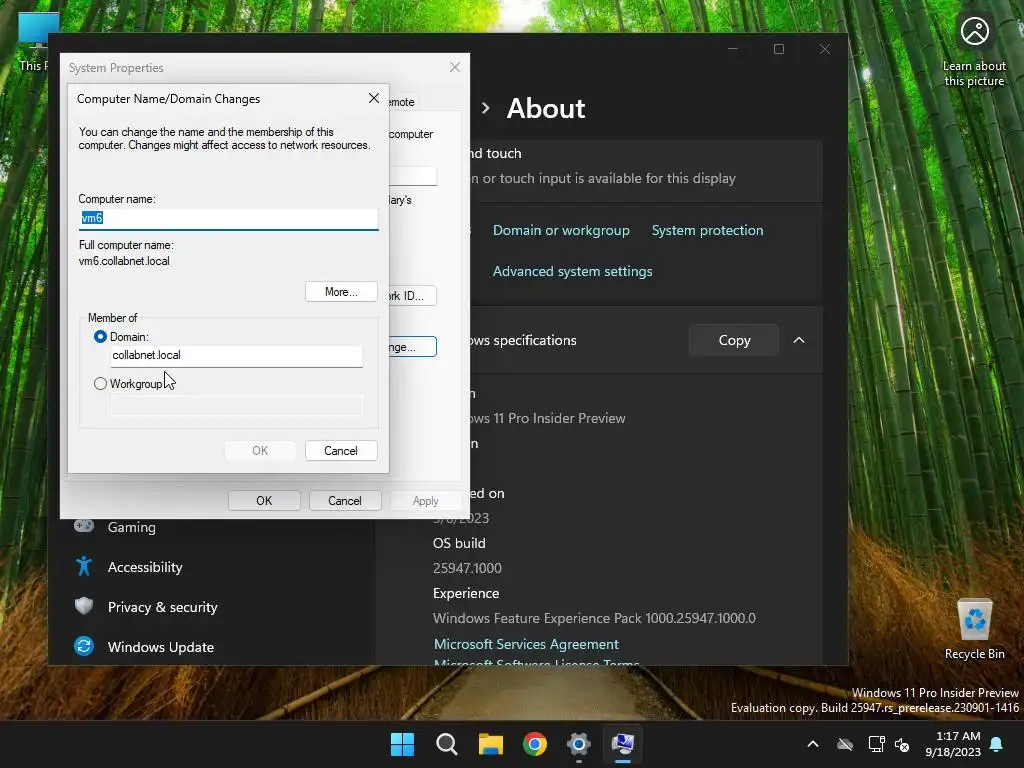Open Gaming in Settings sidebar

(x=132, y=528)
